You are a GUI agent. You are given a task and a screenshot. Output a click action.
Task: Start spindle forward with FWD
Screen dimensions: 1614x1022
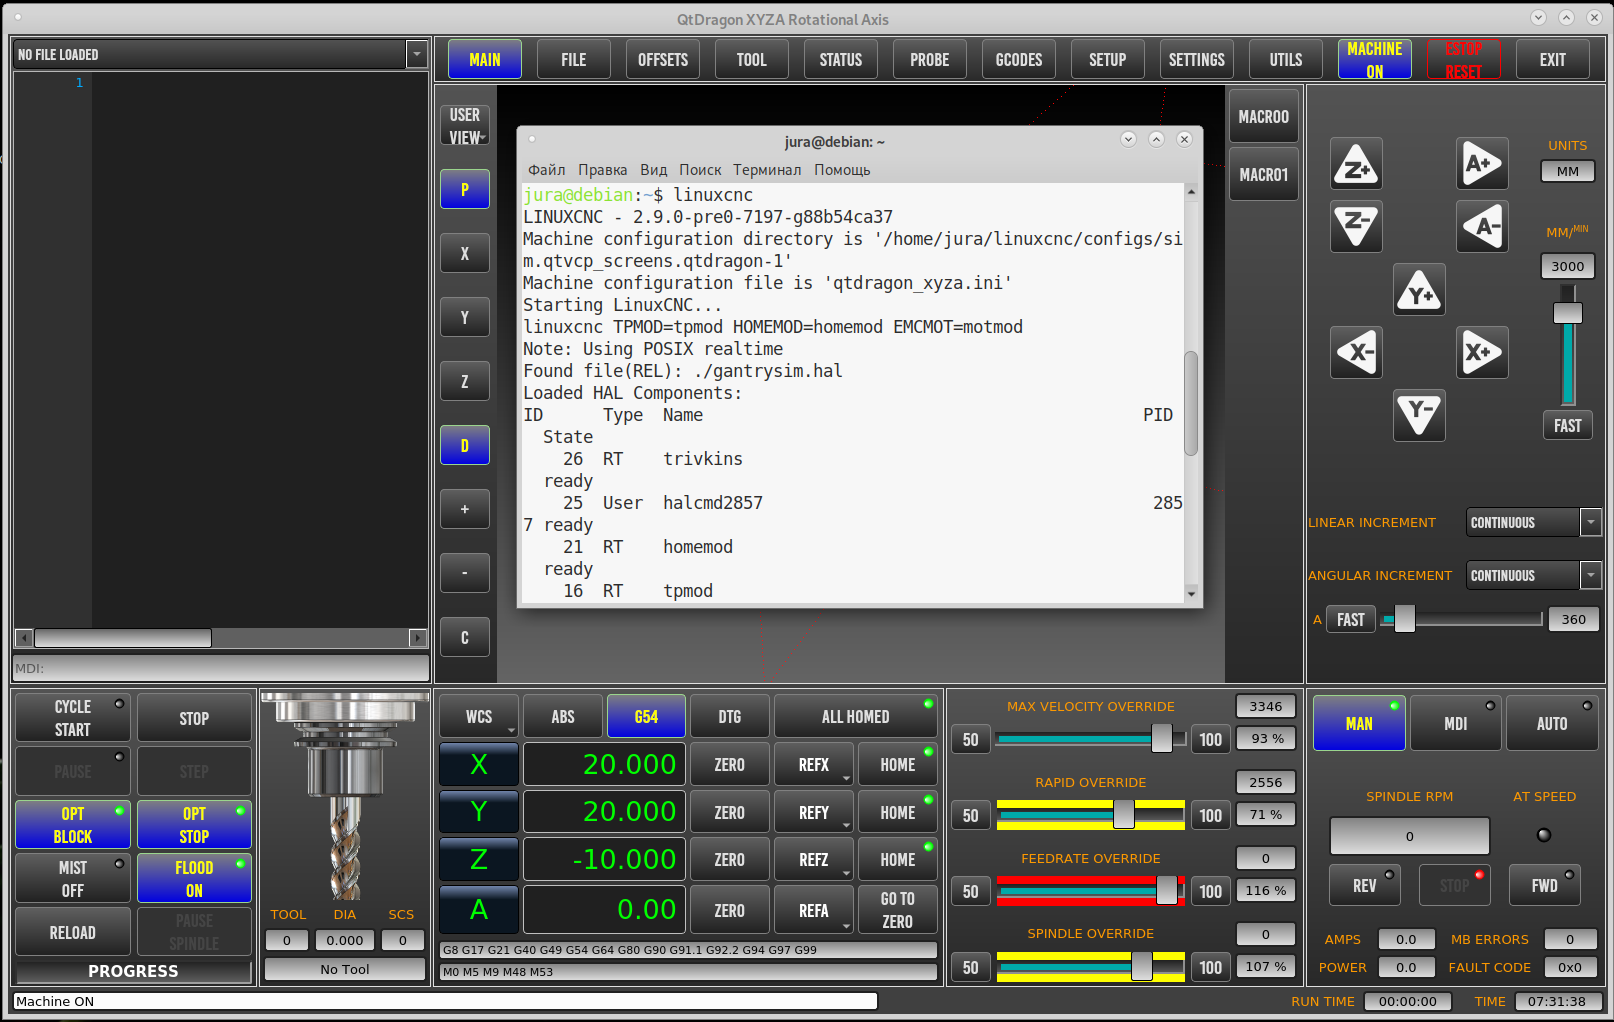(1545, 885)
